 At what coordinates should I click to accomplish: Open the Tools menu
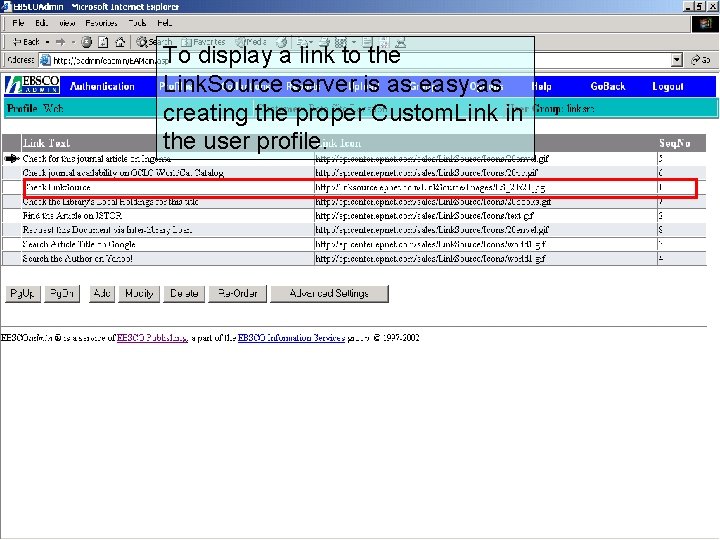tap(137, 23)
